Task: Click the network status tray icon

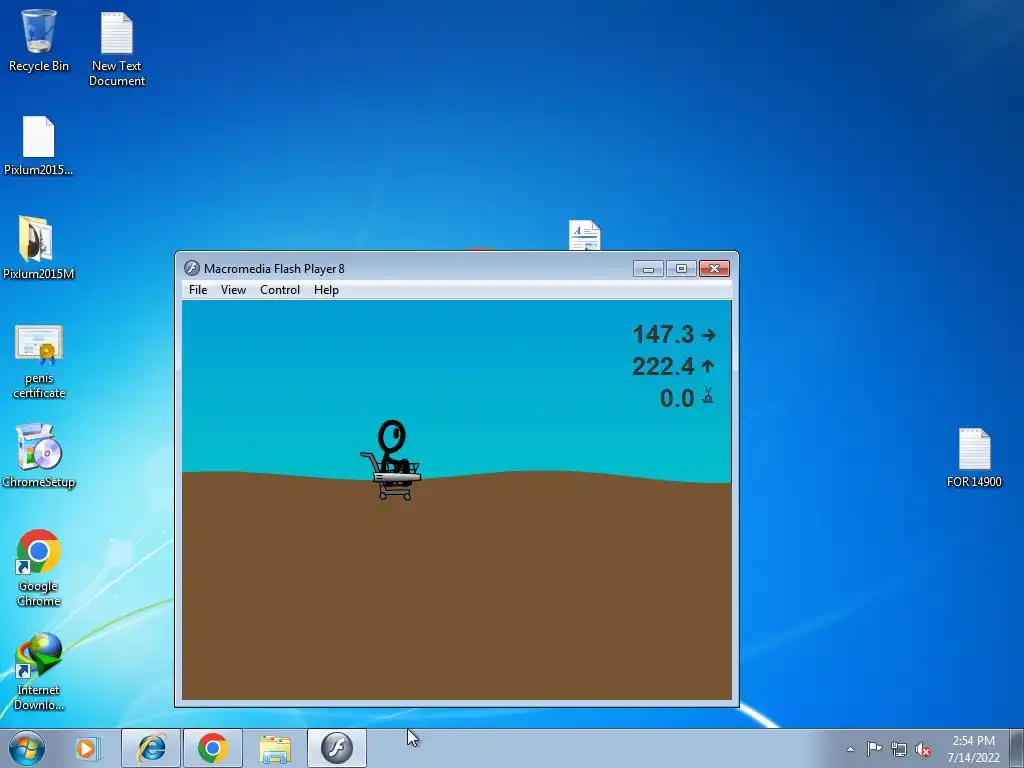Action: [899, 749]
